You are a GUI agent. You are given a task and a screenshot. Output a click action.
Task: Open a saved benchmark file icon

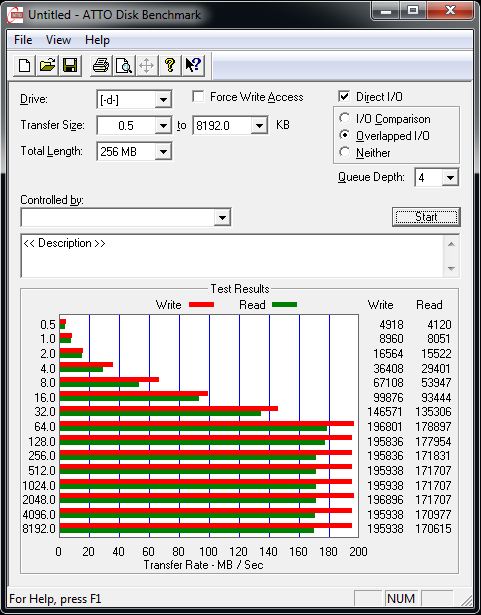tap(47, 65)
